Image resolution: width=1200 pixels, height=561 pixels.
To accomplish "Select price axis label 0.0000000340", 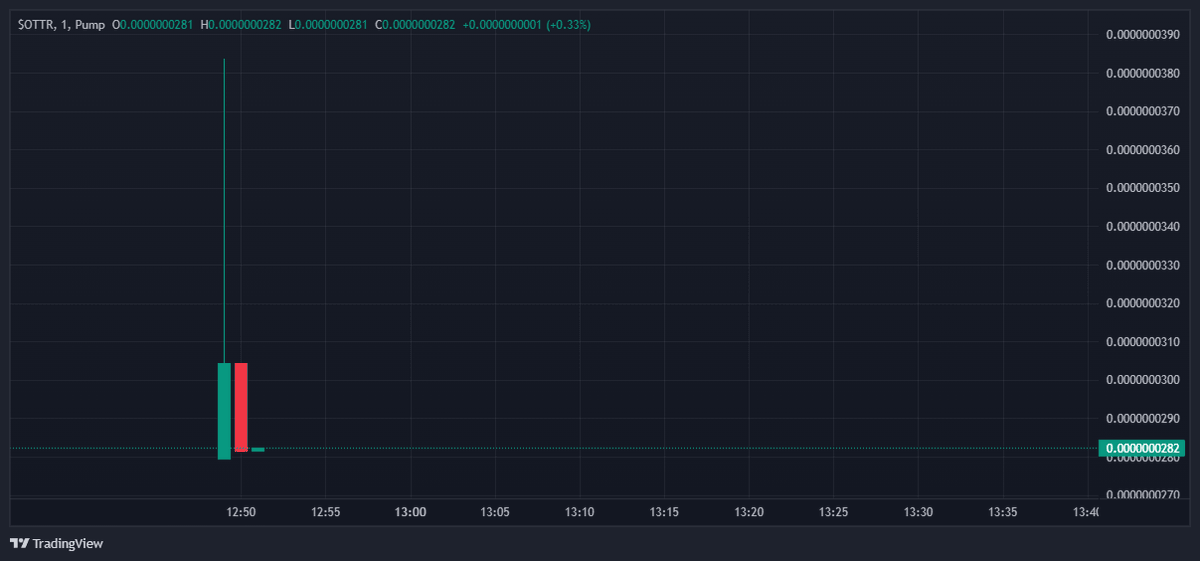I will click(x=1143, y=226).
